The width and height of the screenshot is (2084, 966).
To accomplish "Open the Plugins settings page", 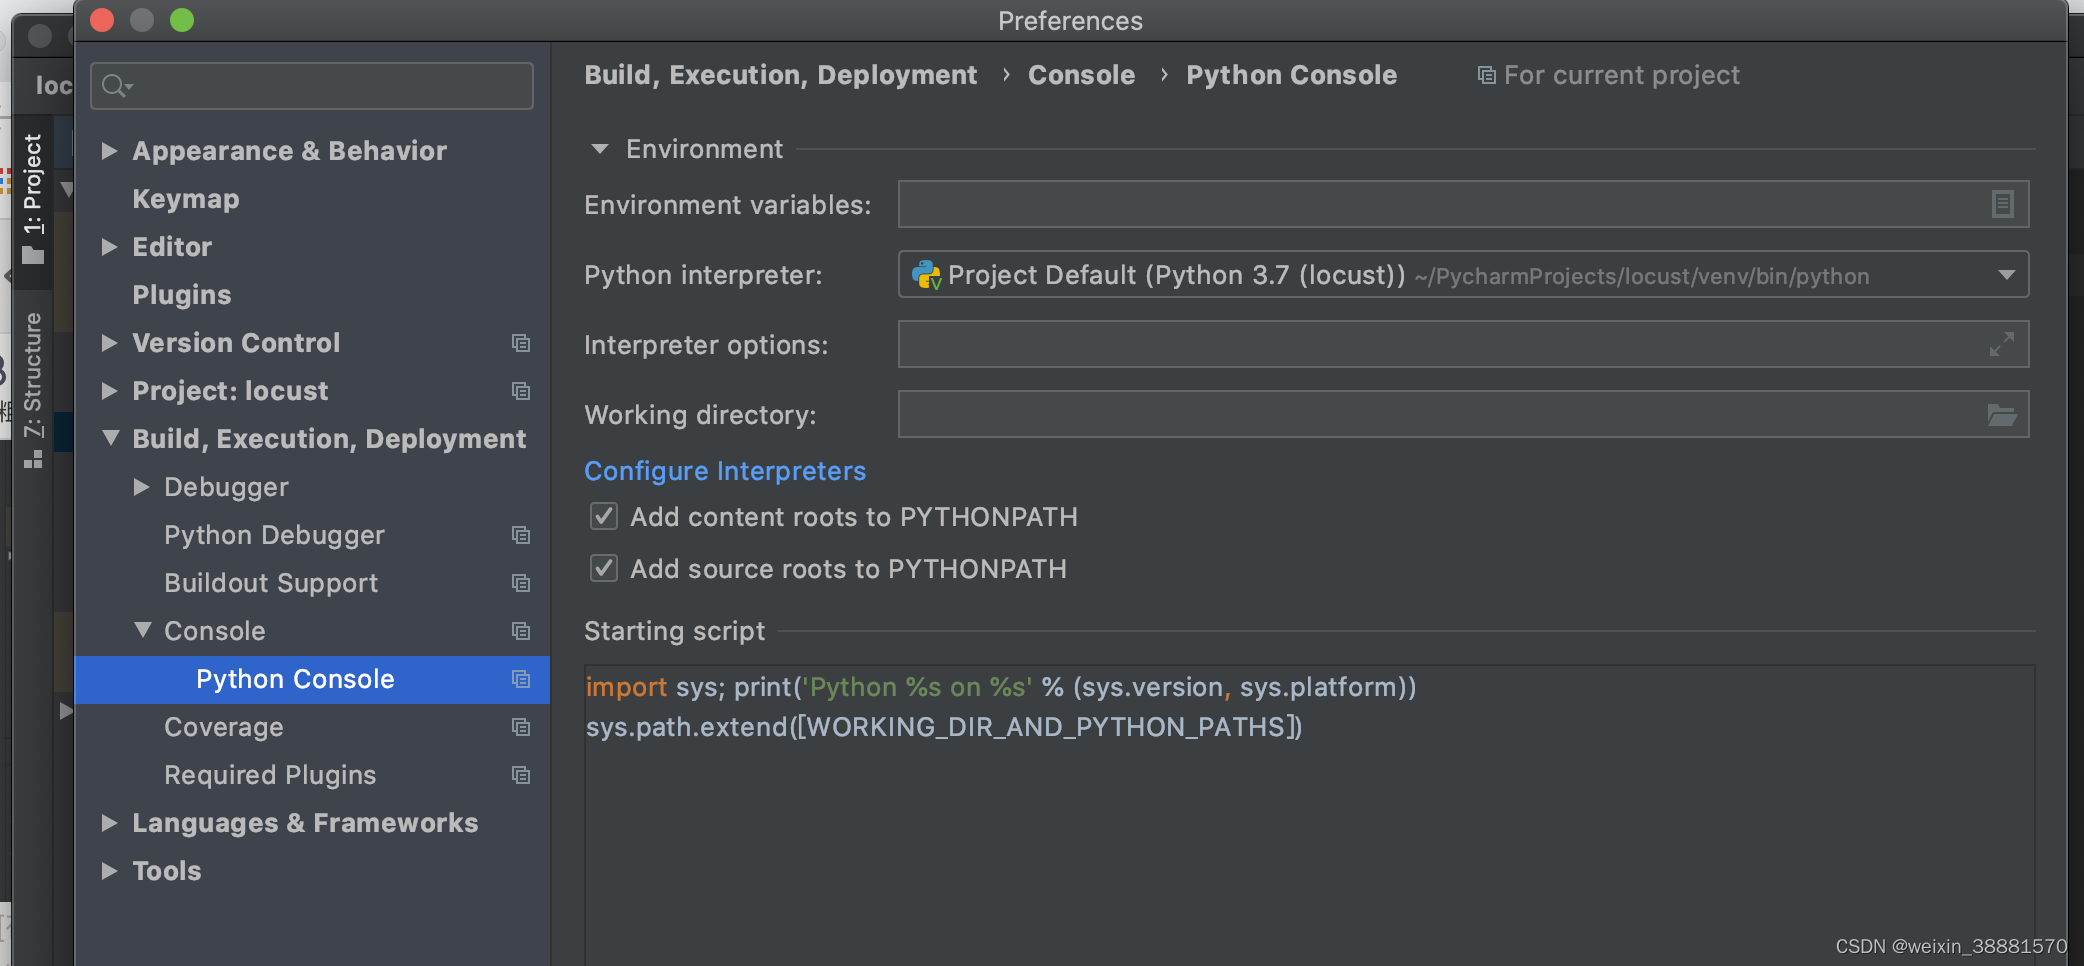I will click(182, 295).
